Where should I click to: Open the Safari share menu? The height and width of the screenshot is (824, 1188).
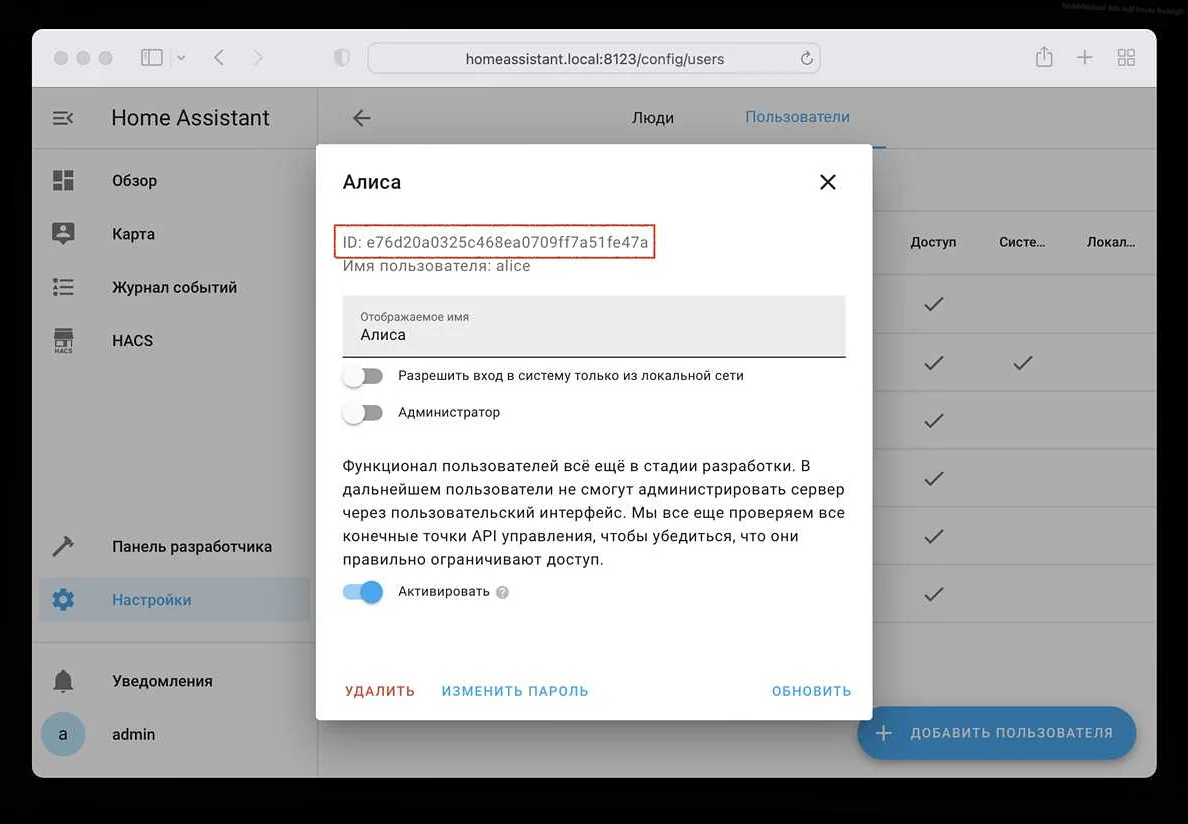pyautogui.click(x=1044, y=57)
